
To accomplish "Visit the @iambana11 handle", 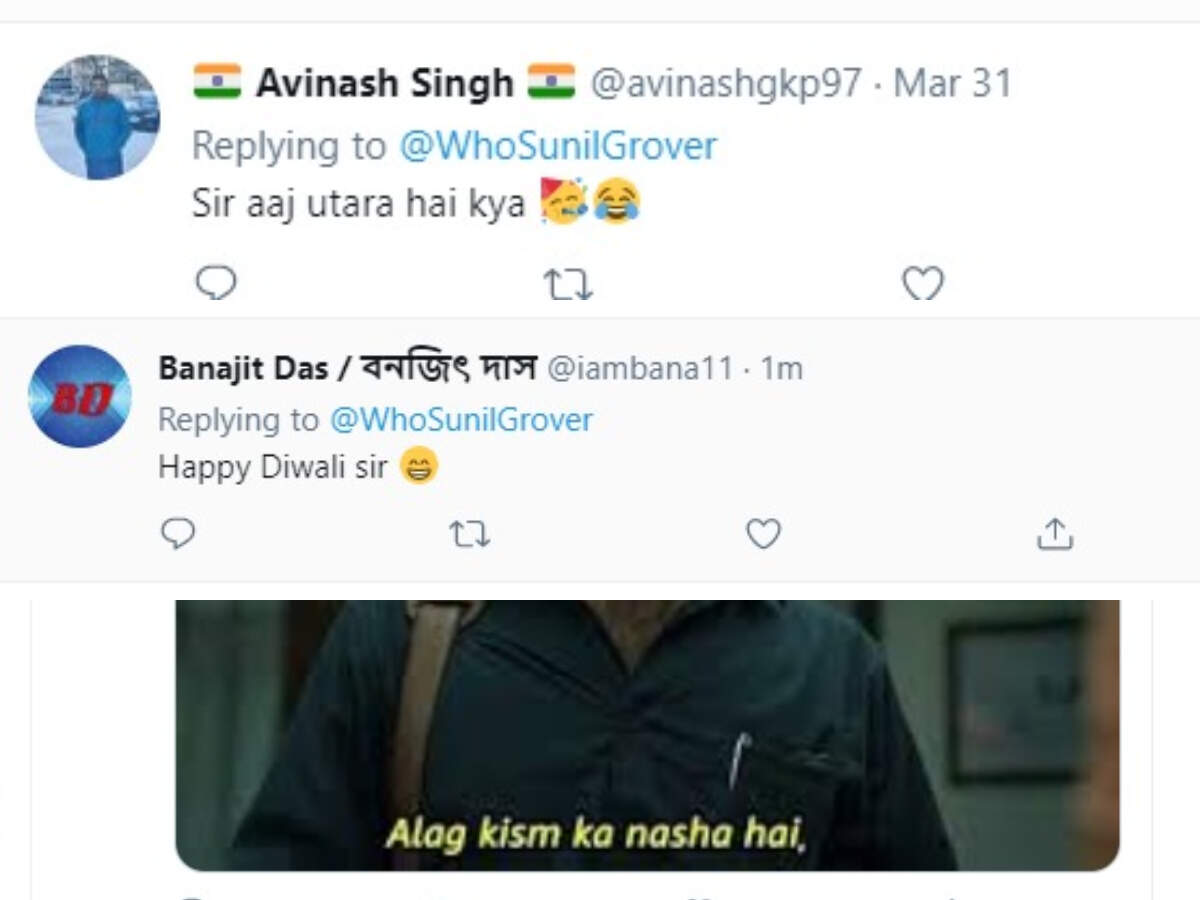I will pyautogui.click(x=640, y=369).
